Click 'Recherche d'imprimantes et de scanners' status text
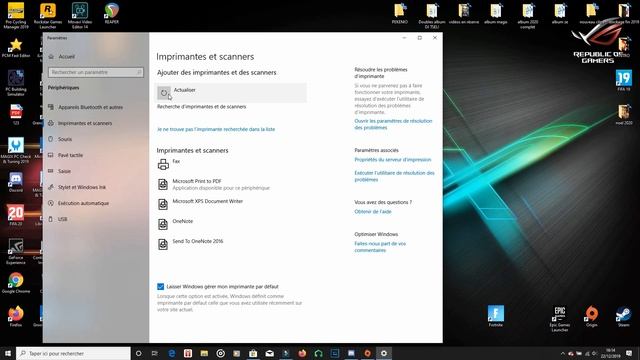 (202, 107)
